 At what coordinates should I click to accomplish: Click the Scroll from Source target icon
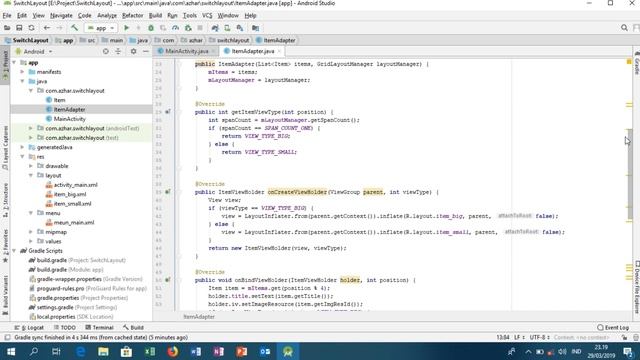106,51
